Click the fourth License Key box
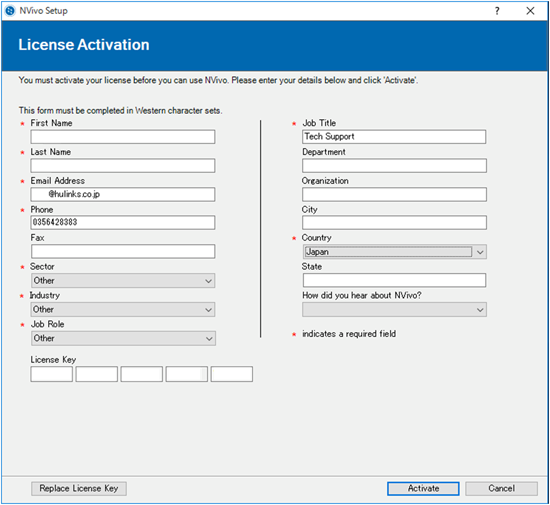Viewport: 550px width, 505px height. click(x=187, y=374)
